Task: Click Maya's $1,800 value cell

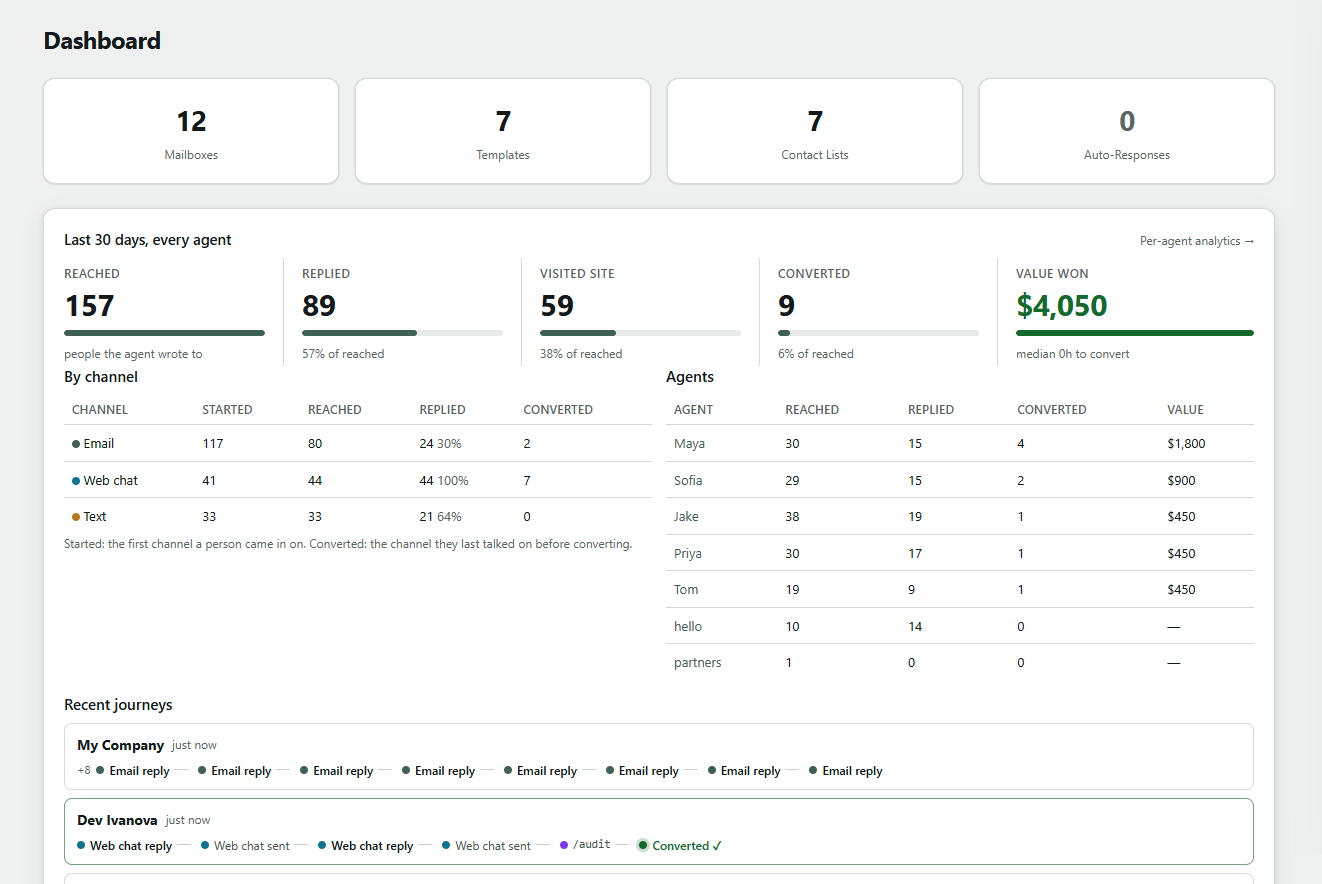Action: (x=1186, y=443)
